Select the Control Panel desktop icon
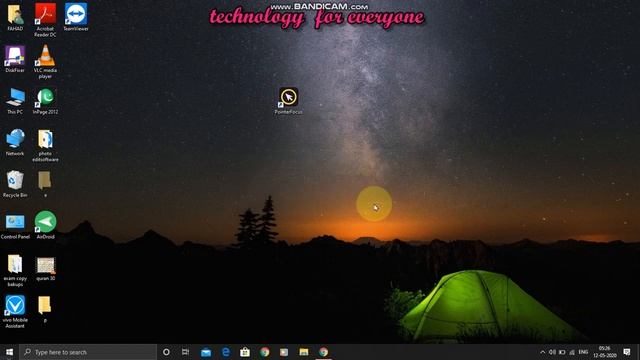This screenshot has height=360, width=640. click(x=15, y=226)
